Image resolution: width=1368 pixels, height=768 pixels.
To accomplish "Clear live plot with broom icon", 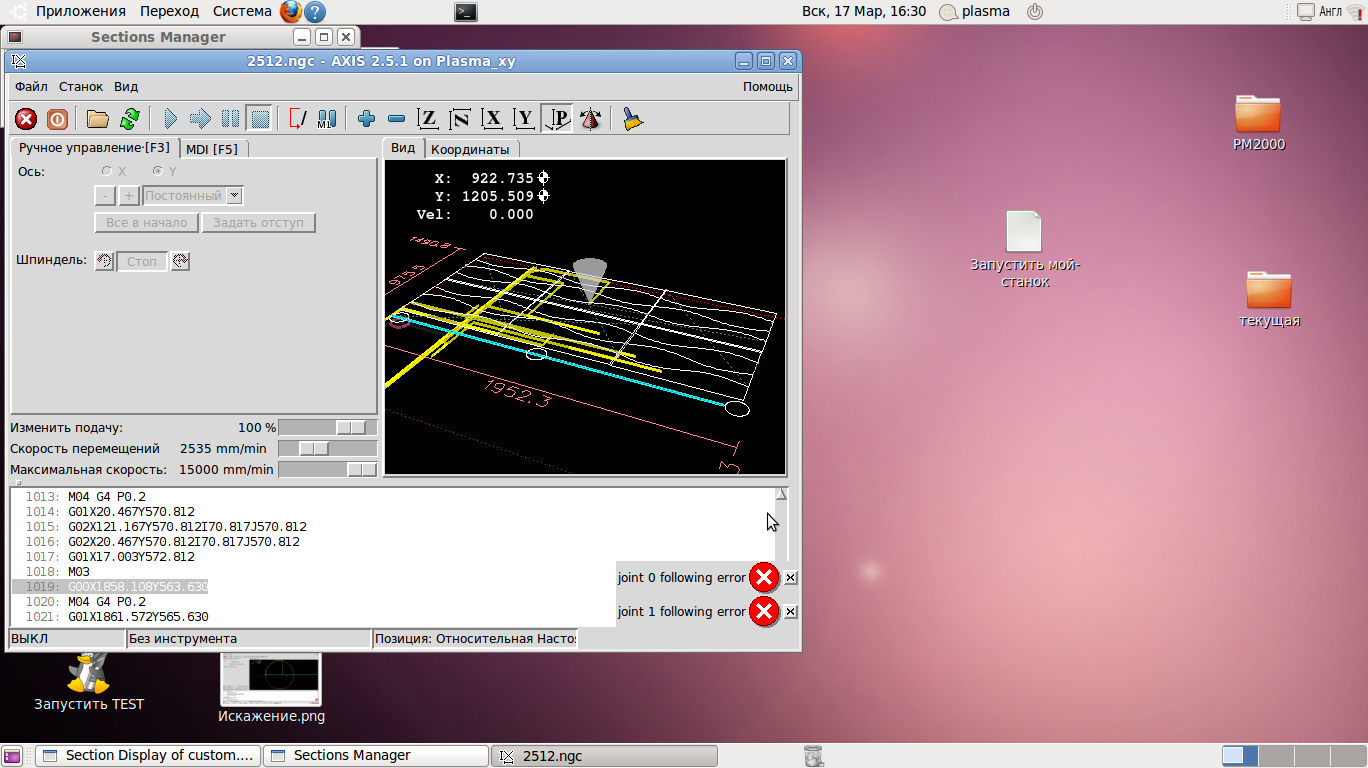I will pyautogui.click(x=631, y=120).
